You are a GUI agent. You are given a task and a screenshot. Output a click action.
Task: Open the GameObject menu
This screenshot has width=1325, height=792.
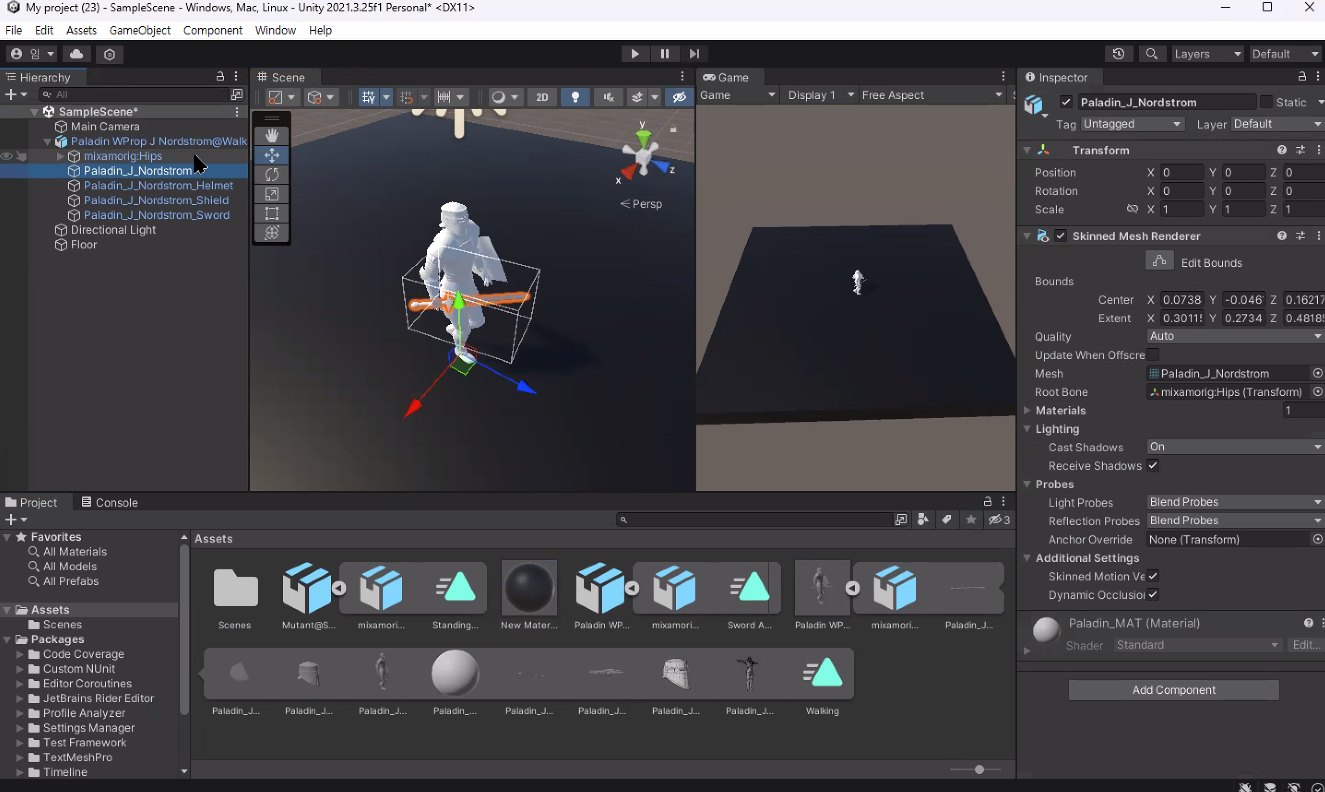tap(140, 30)
